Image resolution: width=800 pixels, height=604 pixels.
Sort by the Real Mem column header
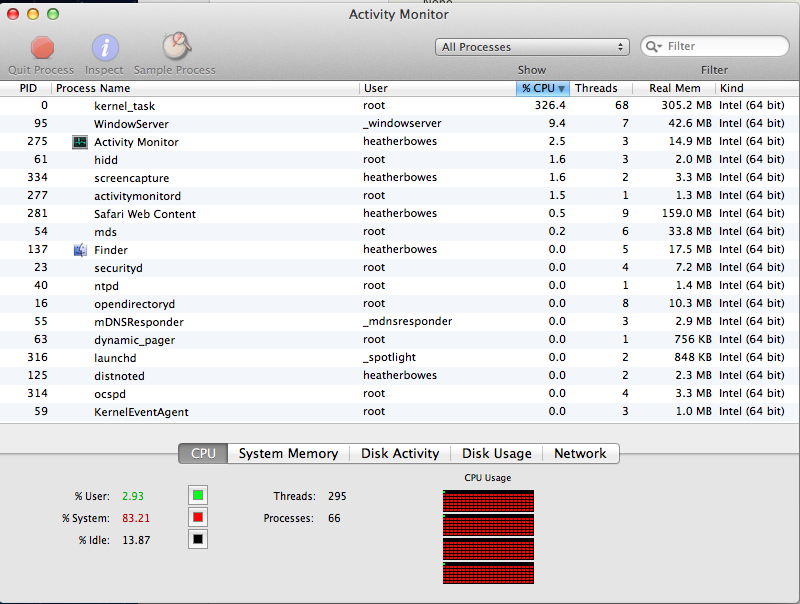coord(674,88)
